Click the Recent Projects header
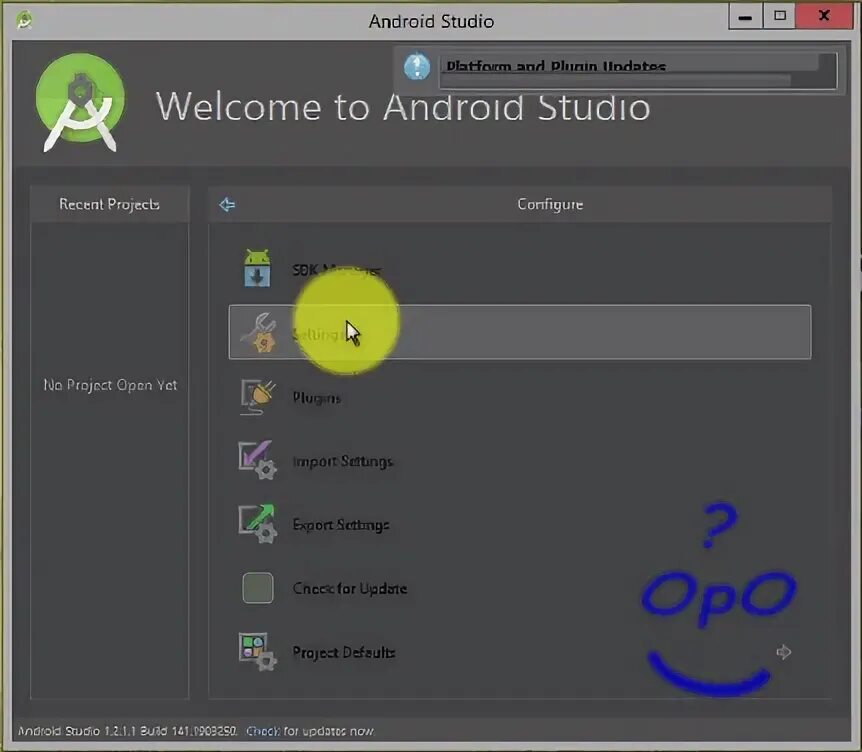 tap(109, 204)
